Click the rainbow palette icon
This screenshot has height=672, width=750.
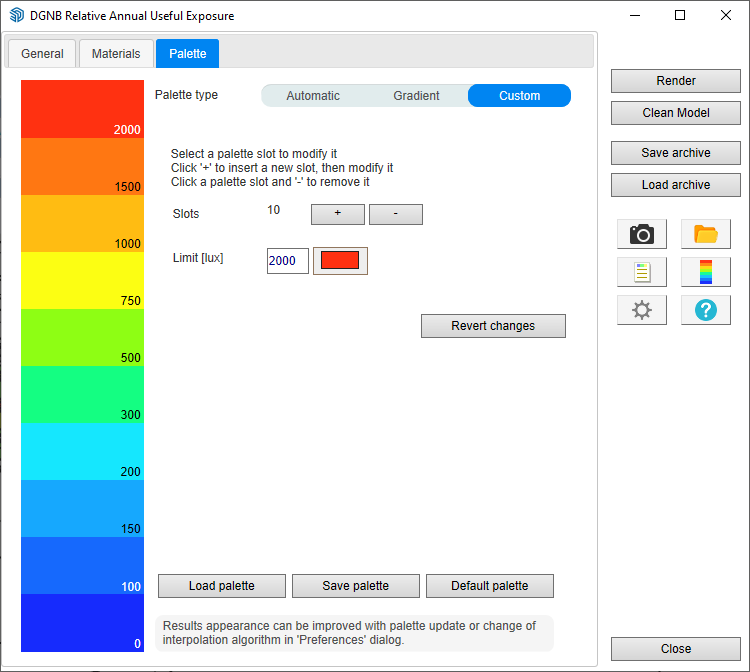coord(706,272)
